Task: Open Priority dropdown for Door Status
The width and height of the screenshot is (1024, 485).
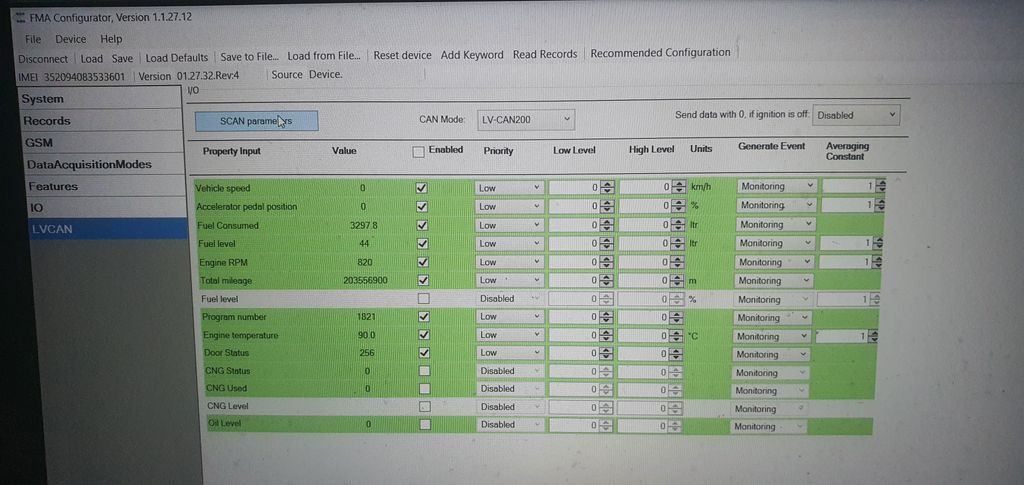Action: click(x=510, y=352)
